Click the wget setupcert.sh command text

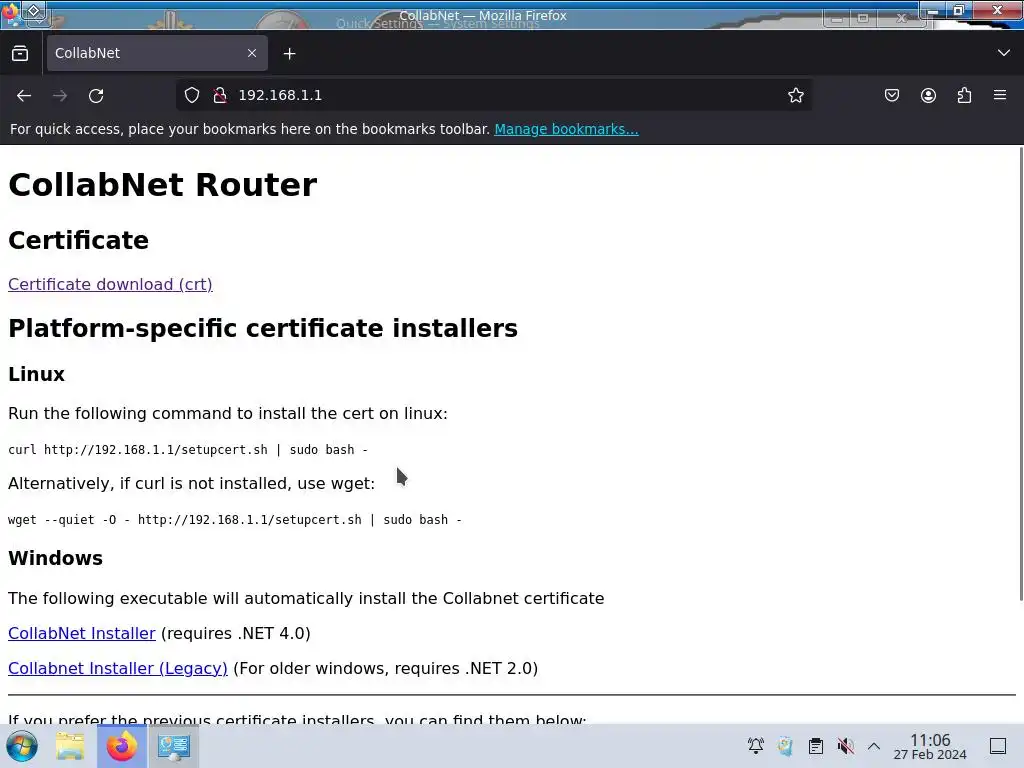pyautogui.click(x=235, y=520)
